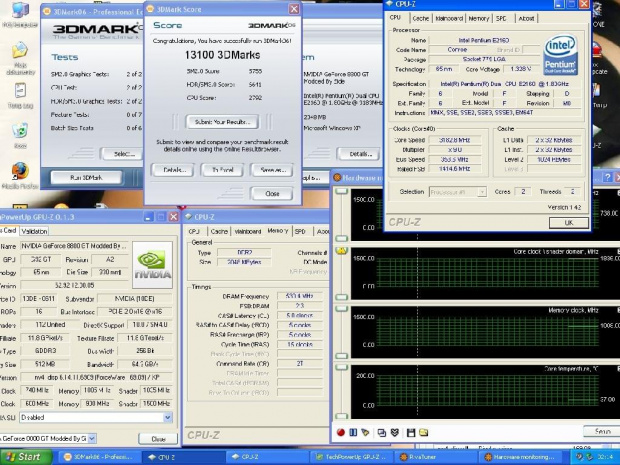
Task: Open the Windows Start menu
Action: tap(26, 457)
